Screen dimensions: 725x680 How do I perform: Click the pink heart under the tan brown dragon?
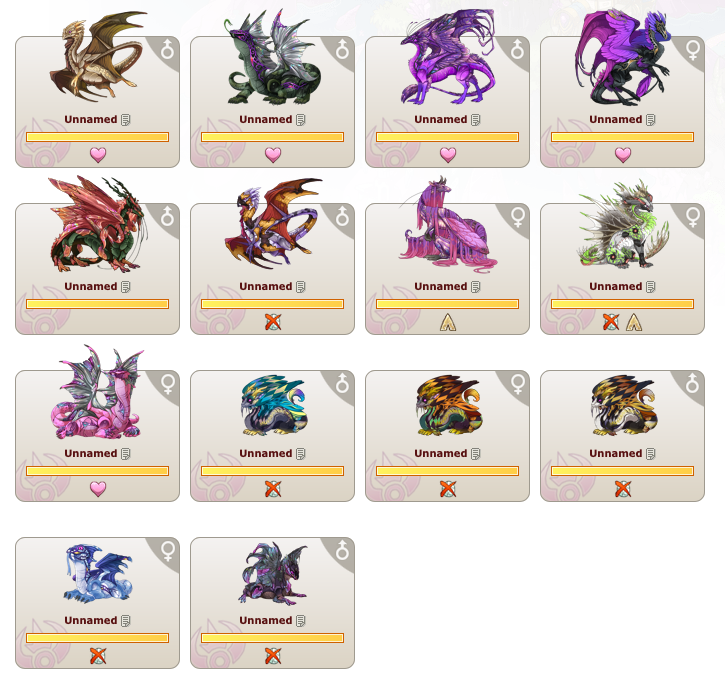pos(98,154)
